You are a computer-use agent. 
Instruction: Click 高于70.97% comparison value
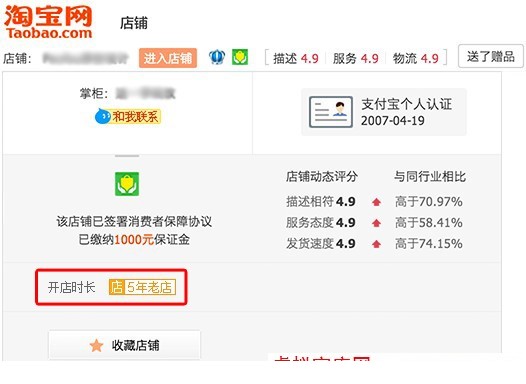[x=429, y=202]
